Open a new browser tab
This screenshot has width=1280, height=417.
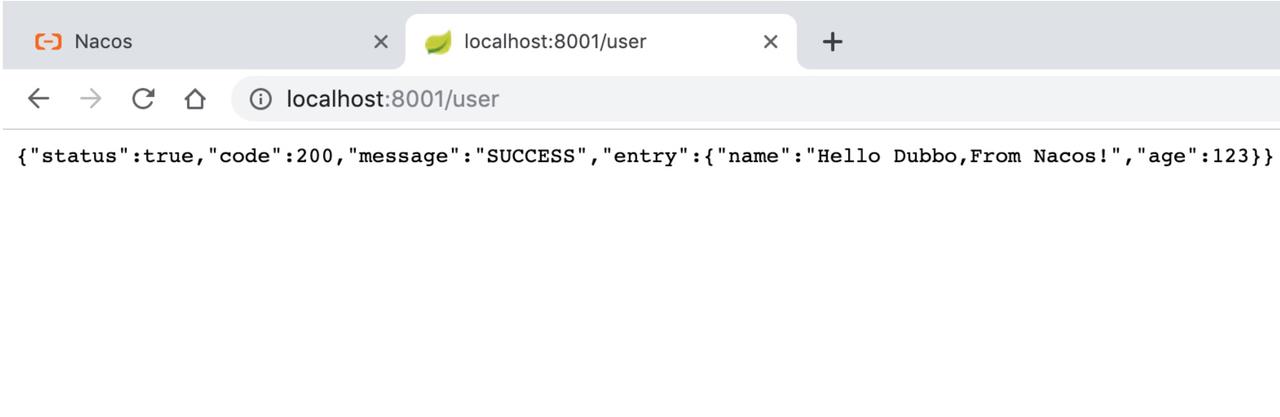point(832,41)
